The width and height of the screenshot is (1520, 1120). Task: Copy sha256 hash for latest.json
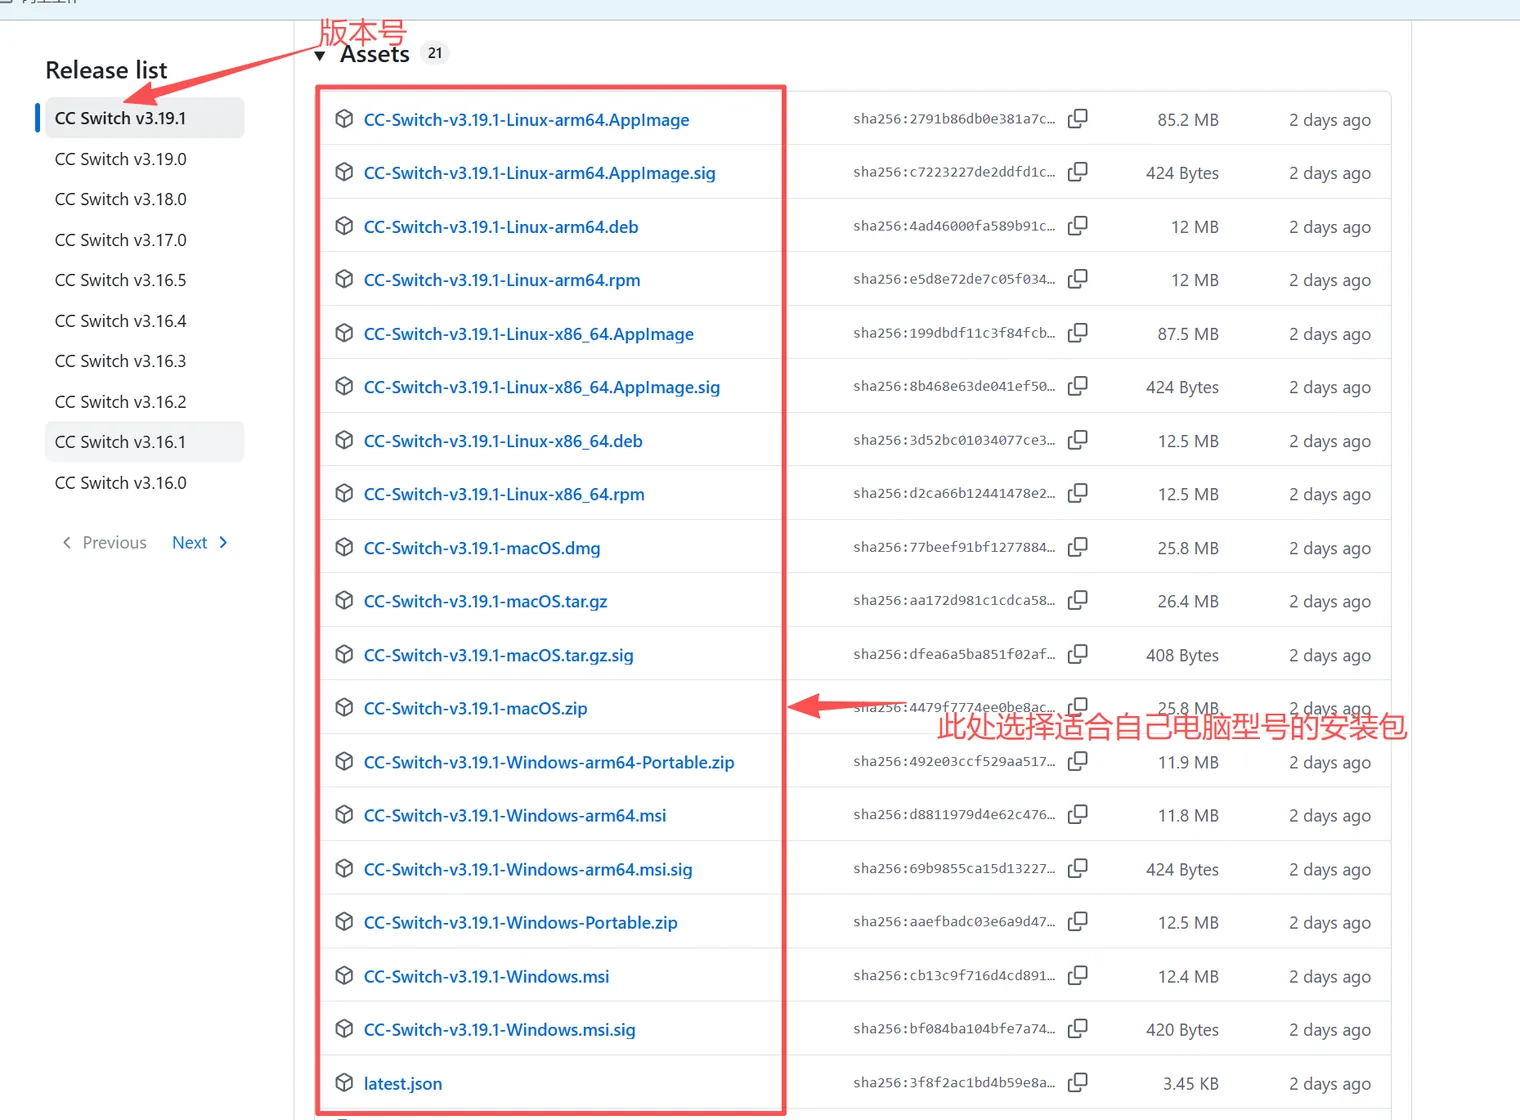tap(1077, 1082)
